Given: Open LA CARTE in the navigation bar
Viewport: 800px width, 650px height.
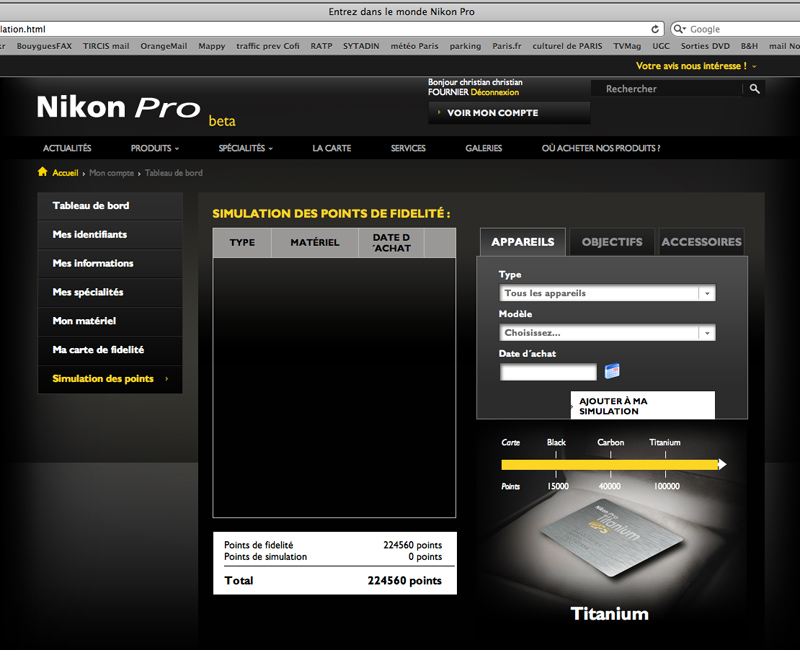Looking at the screenshot, I should pos(332,148).
